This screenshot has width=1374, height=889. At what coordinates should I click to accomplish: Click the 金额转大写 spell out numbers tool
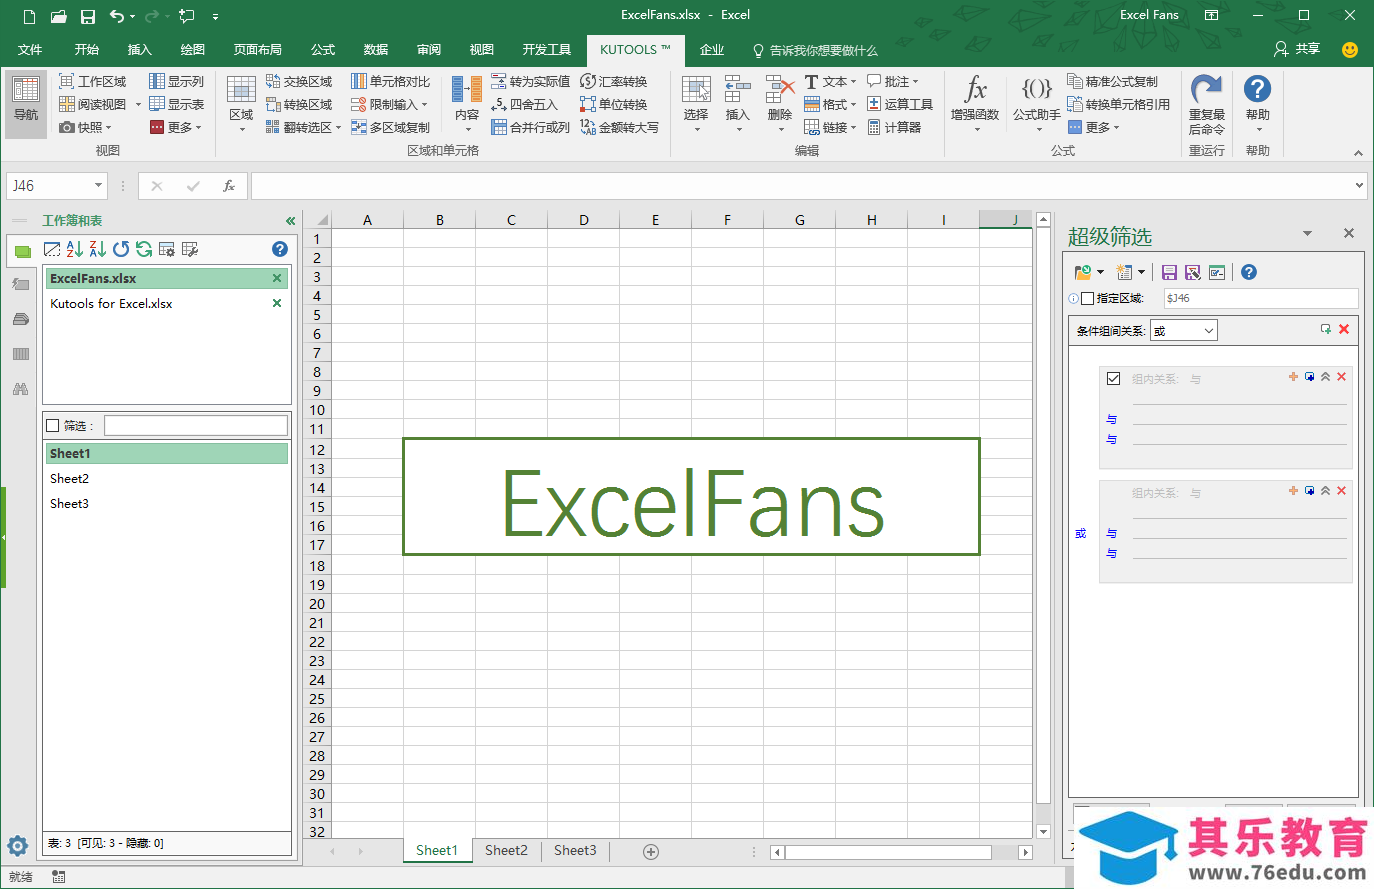619,127
